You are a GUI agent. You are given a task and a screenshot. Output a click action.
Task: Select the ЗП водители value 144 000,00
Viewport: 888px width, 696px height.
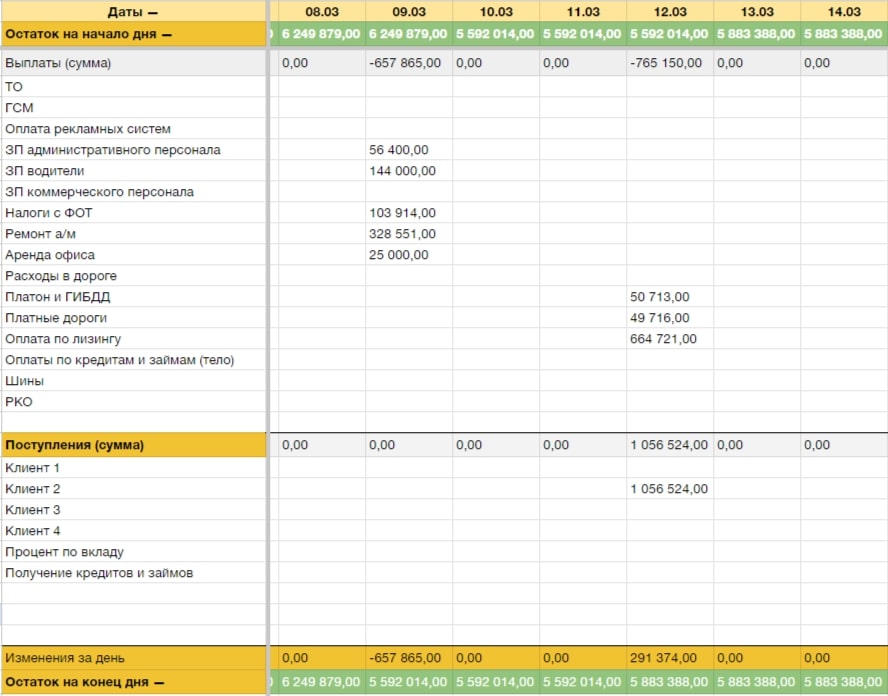[x=402, y=171]
